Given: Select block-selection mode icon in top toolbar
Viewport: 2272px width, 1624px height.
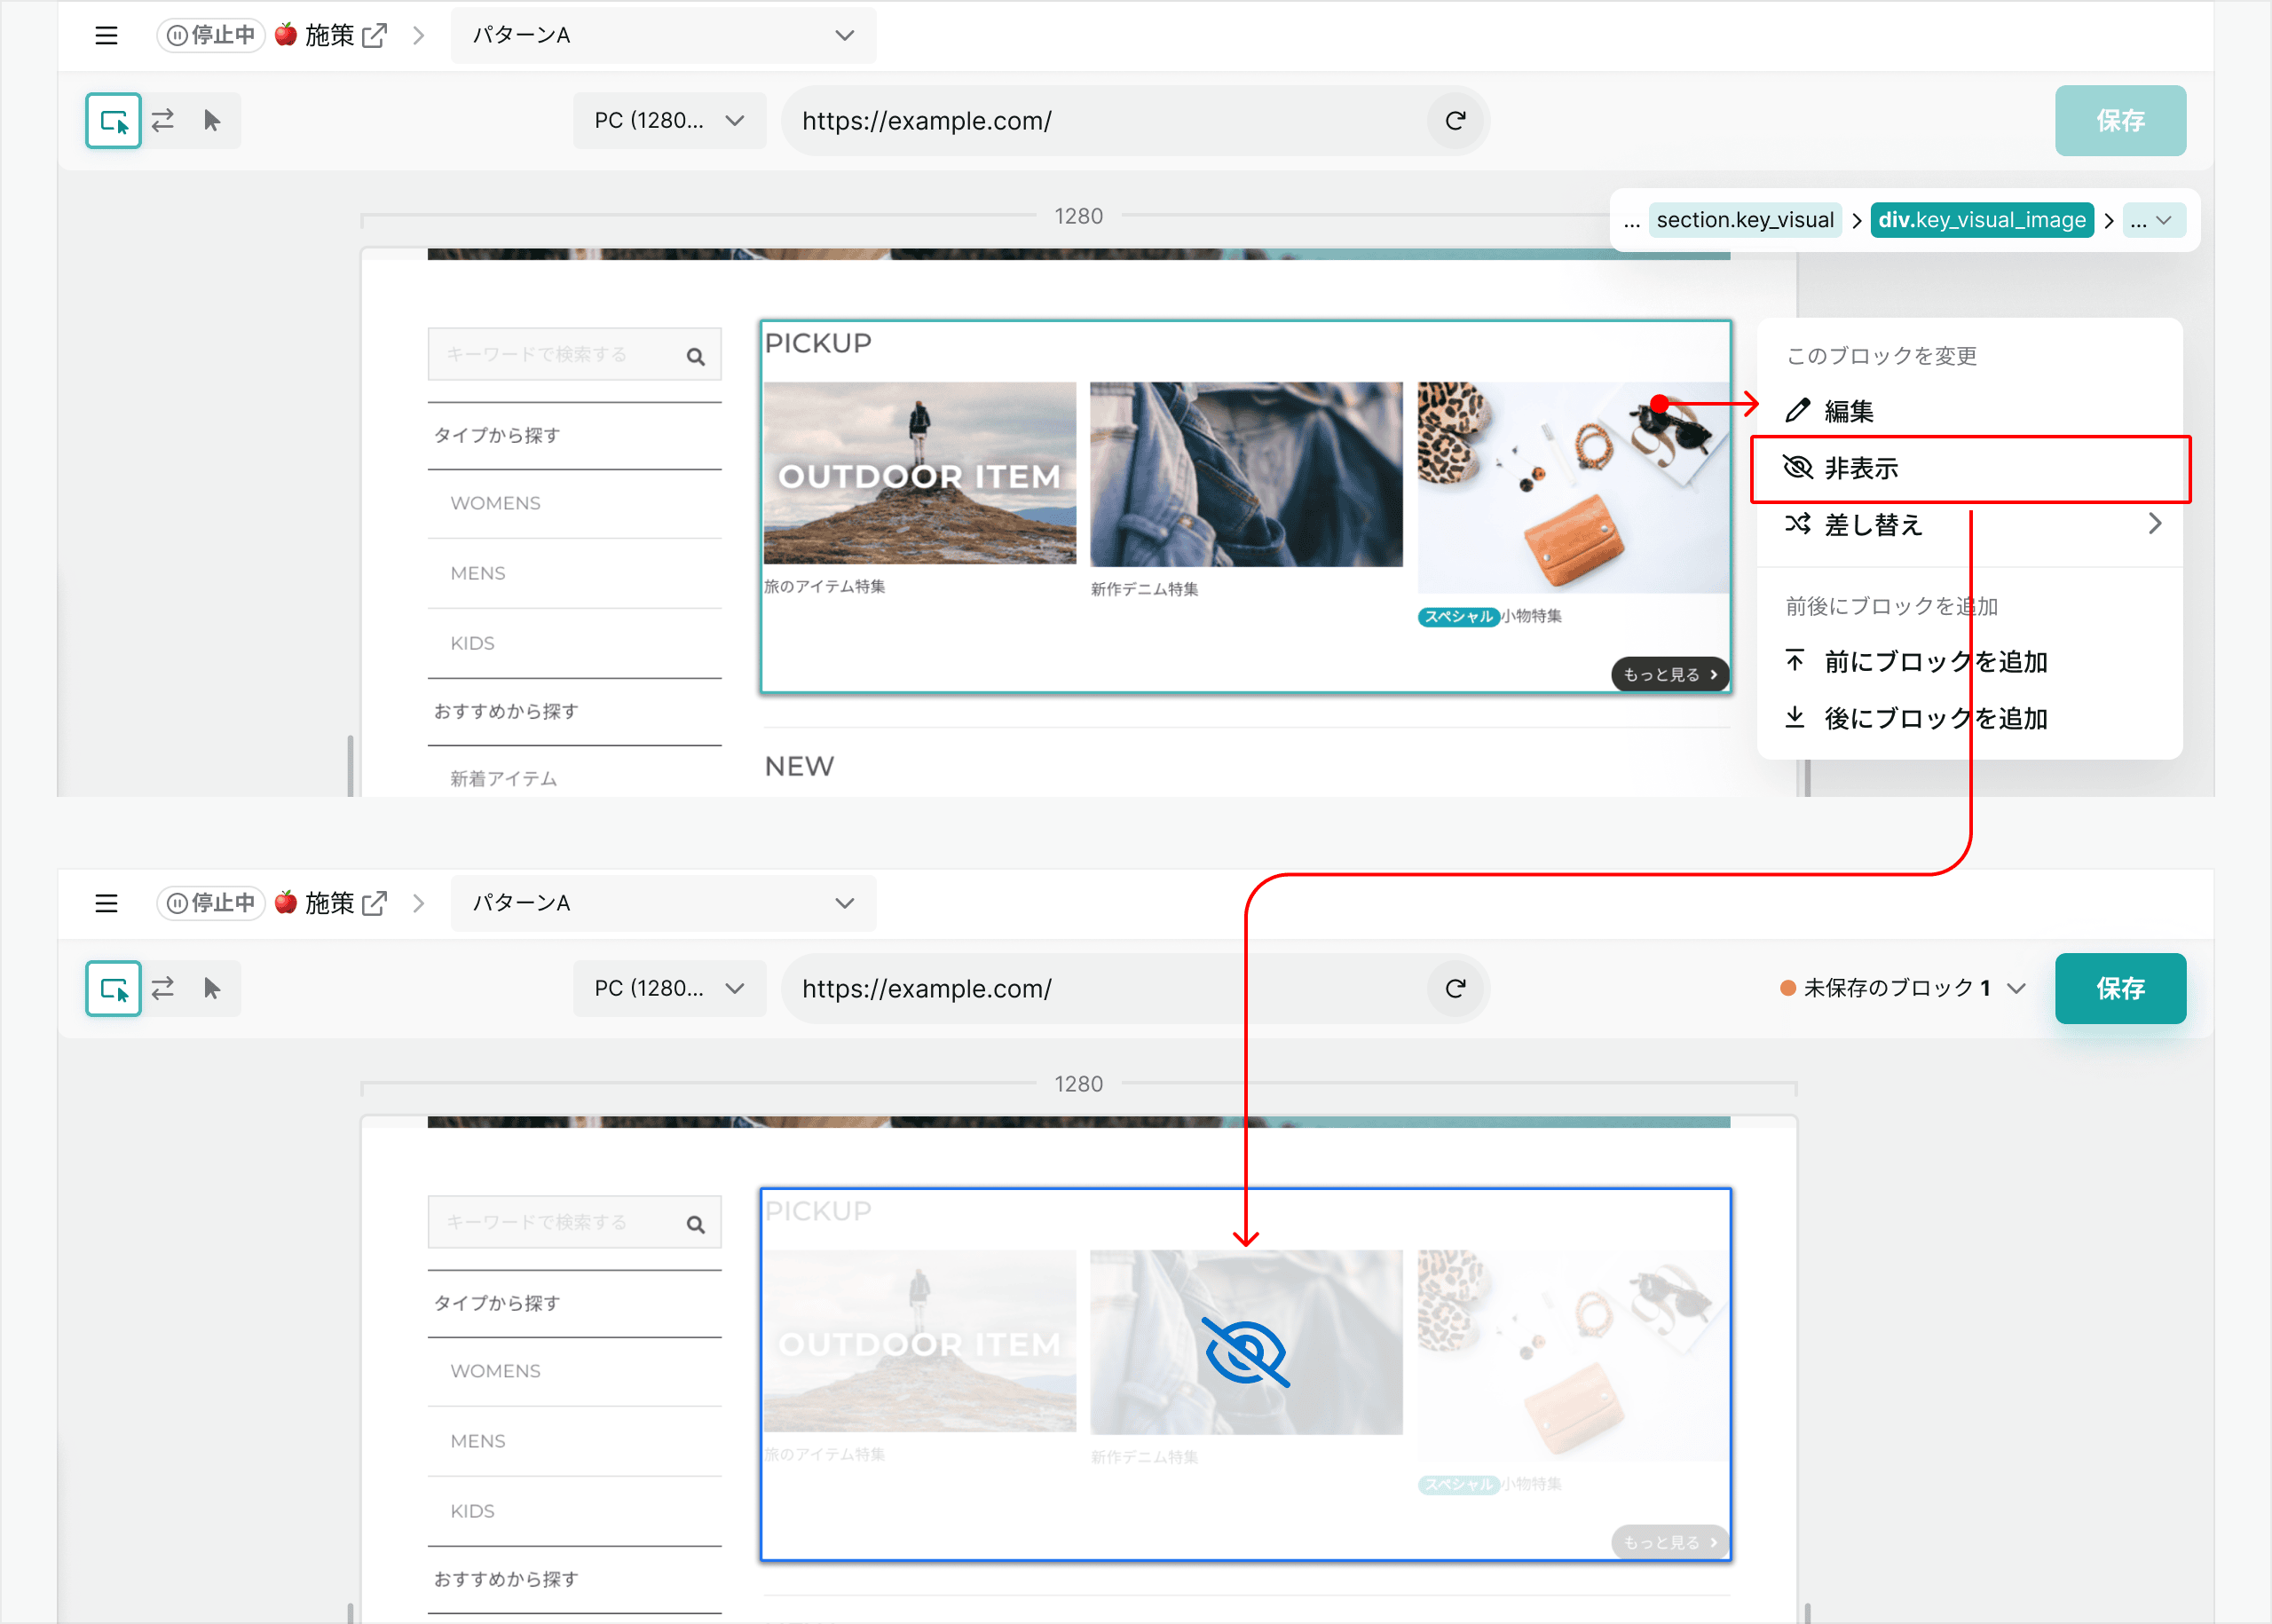Looking at the screenshot, I should [114, 121].
